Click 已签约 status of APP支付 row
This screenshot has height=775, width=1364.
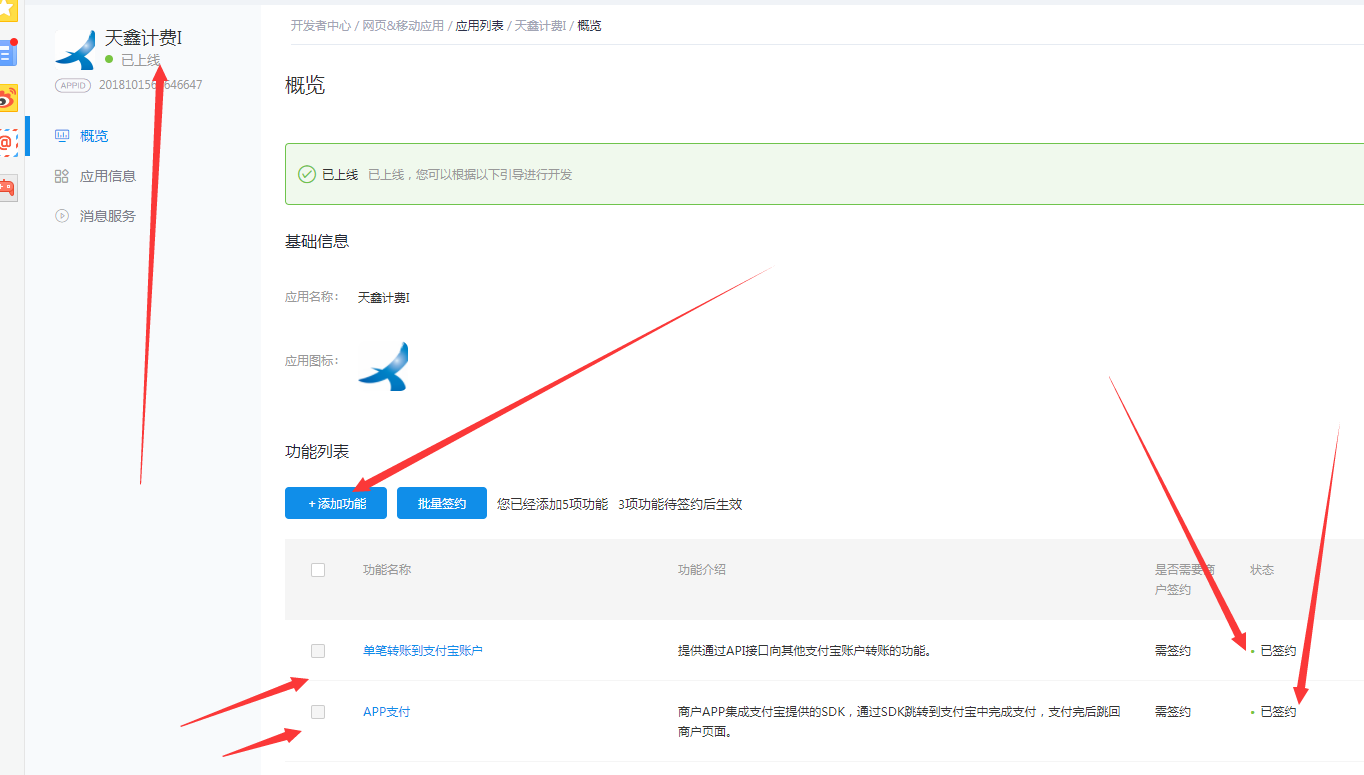tap(1277, 712)
